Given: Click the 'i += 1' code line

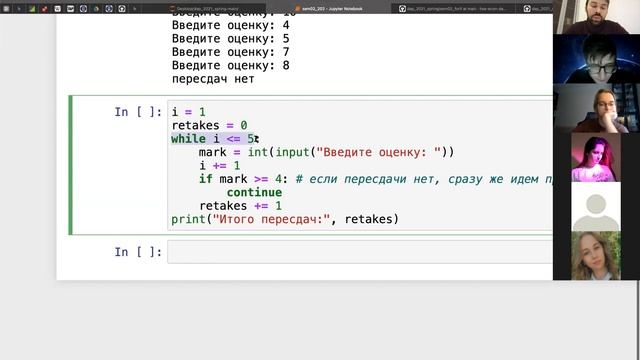Looking at the screenshot, I should tap(220, 166).
